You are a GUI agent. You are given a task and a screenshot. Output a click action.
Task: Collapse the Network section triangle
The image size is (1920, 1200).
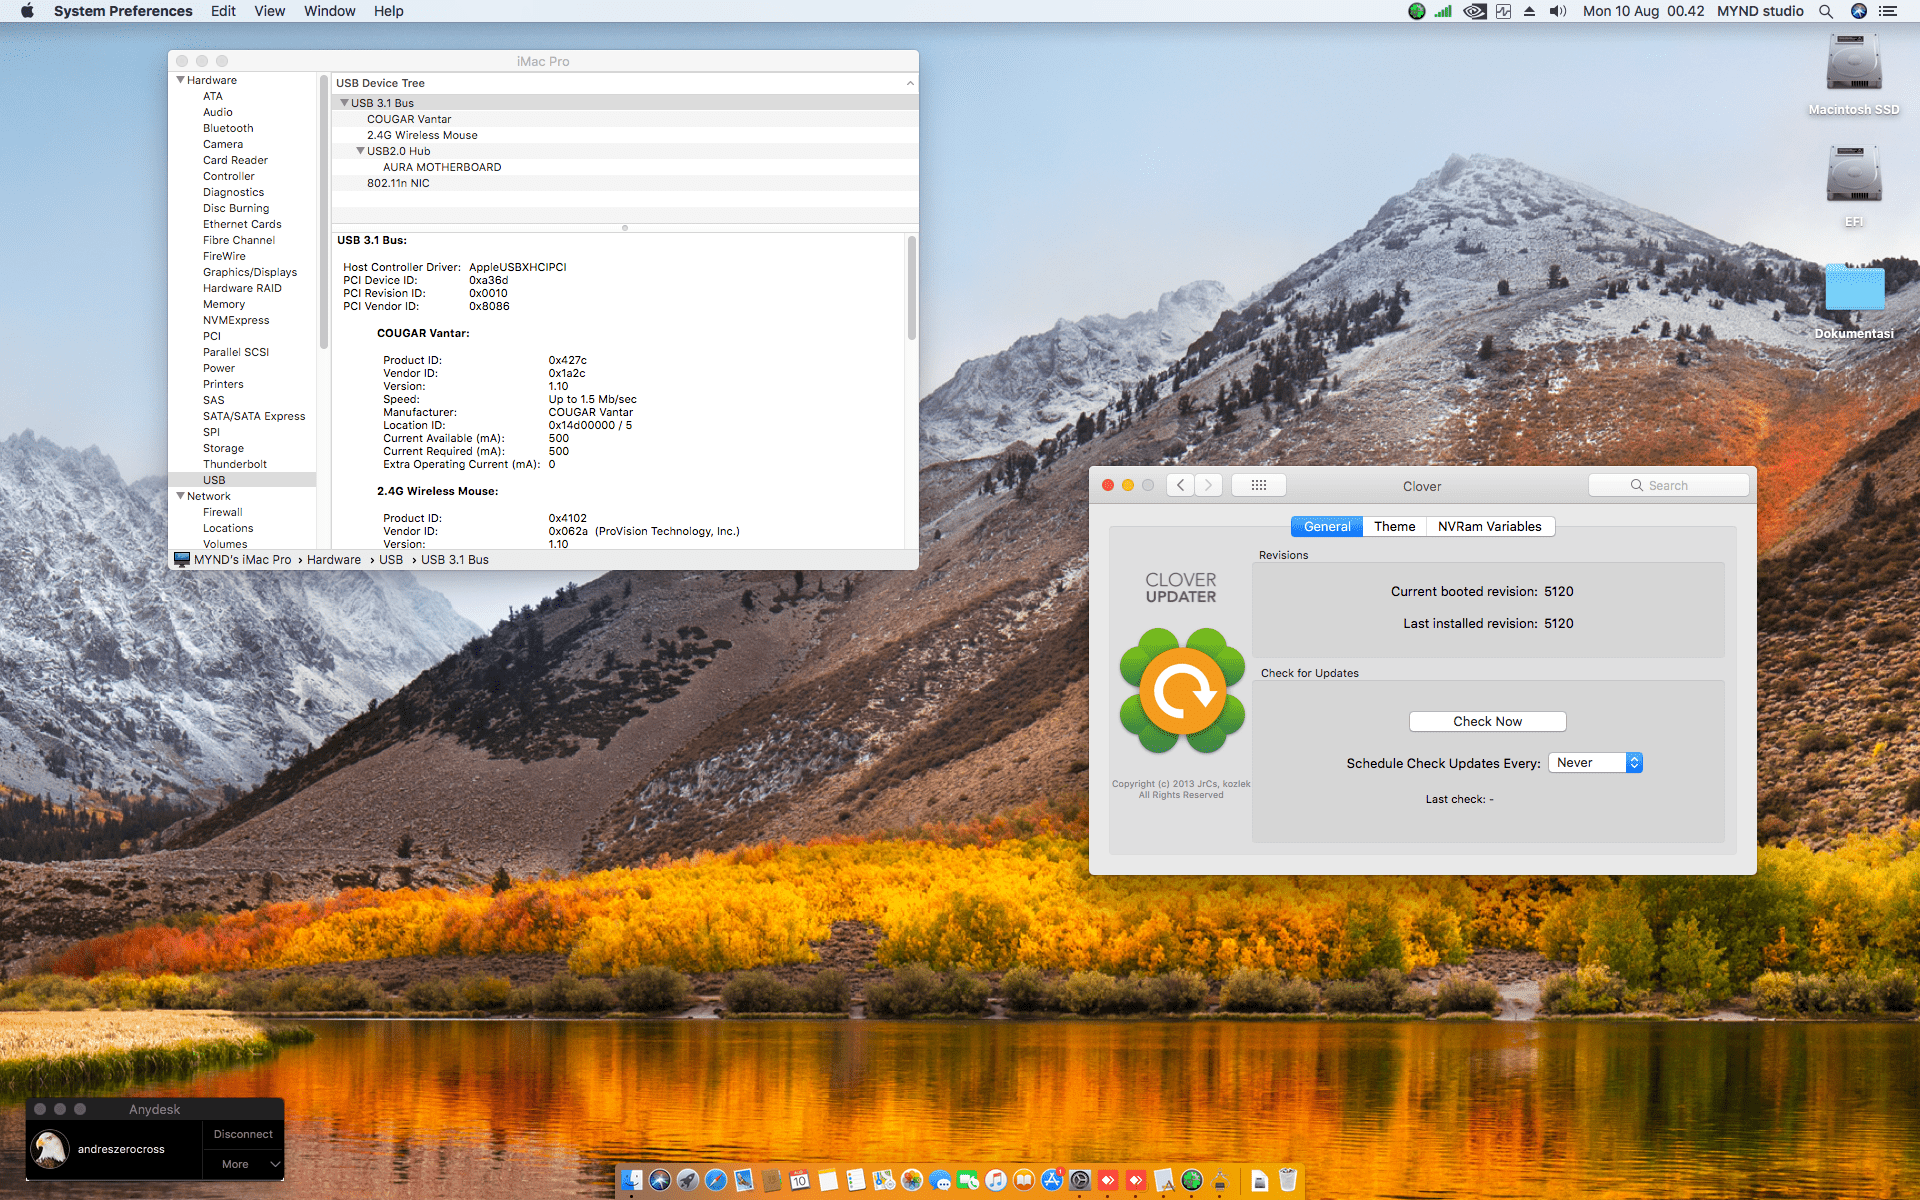click(x=180, y=496)
